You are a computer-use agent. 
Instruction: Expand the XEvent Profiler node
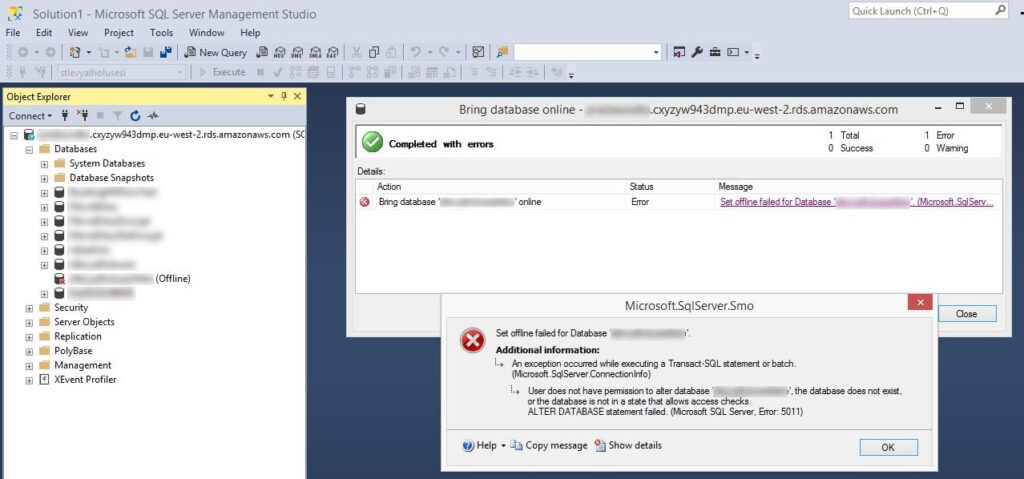pos(29,380)
